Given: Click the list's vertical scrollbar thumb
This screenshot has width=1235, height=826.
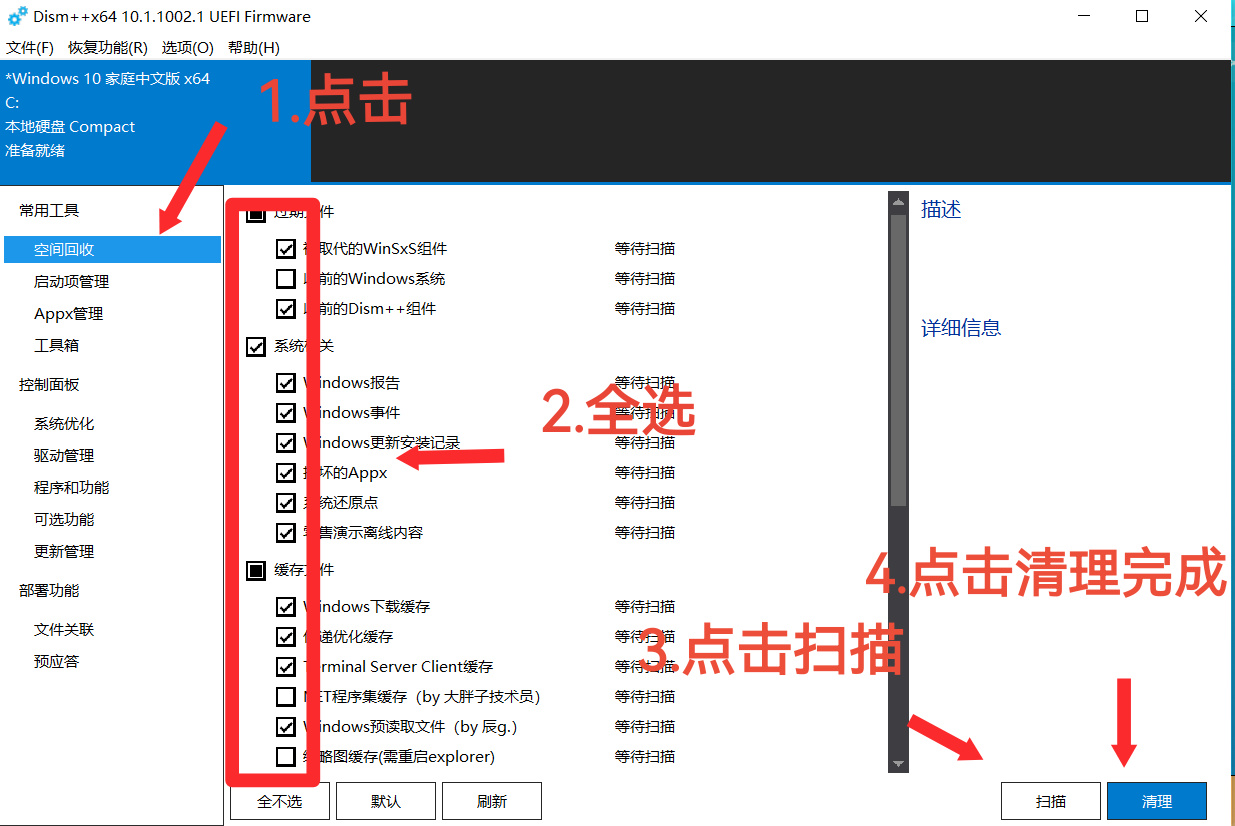Looking at the screenshot, I should point(898,360).
